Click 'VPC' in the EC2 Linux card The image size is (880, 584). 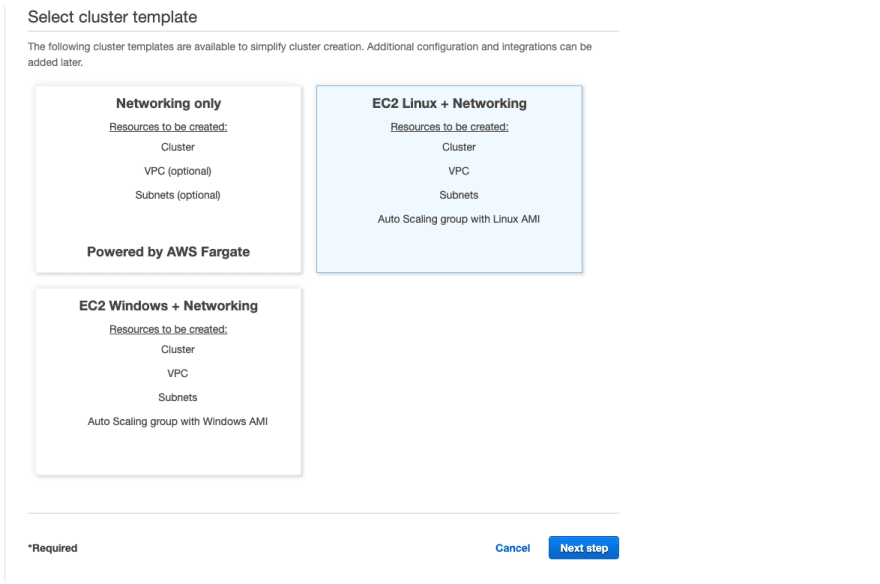tap(459, 171)
